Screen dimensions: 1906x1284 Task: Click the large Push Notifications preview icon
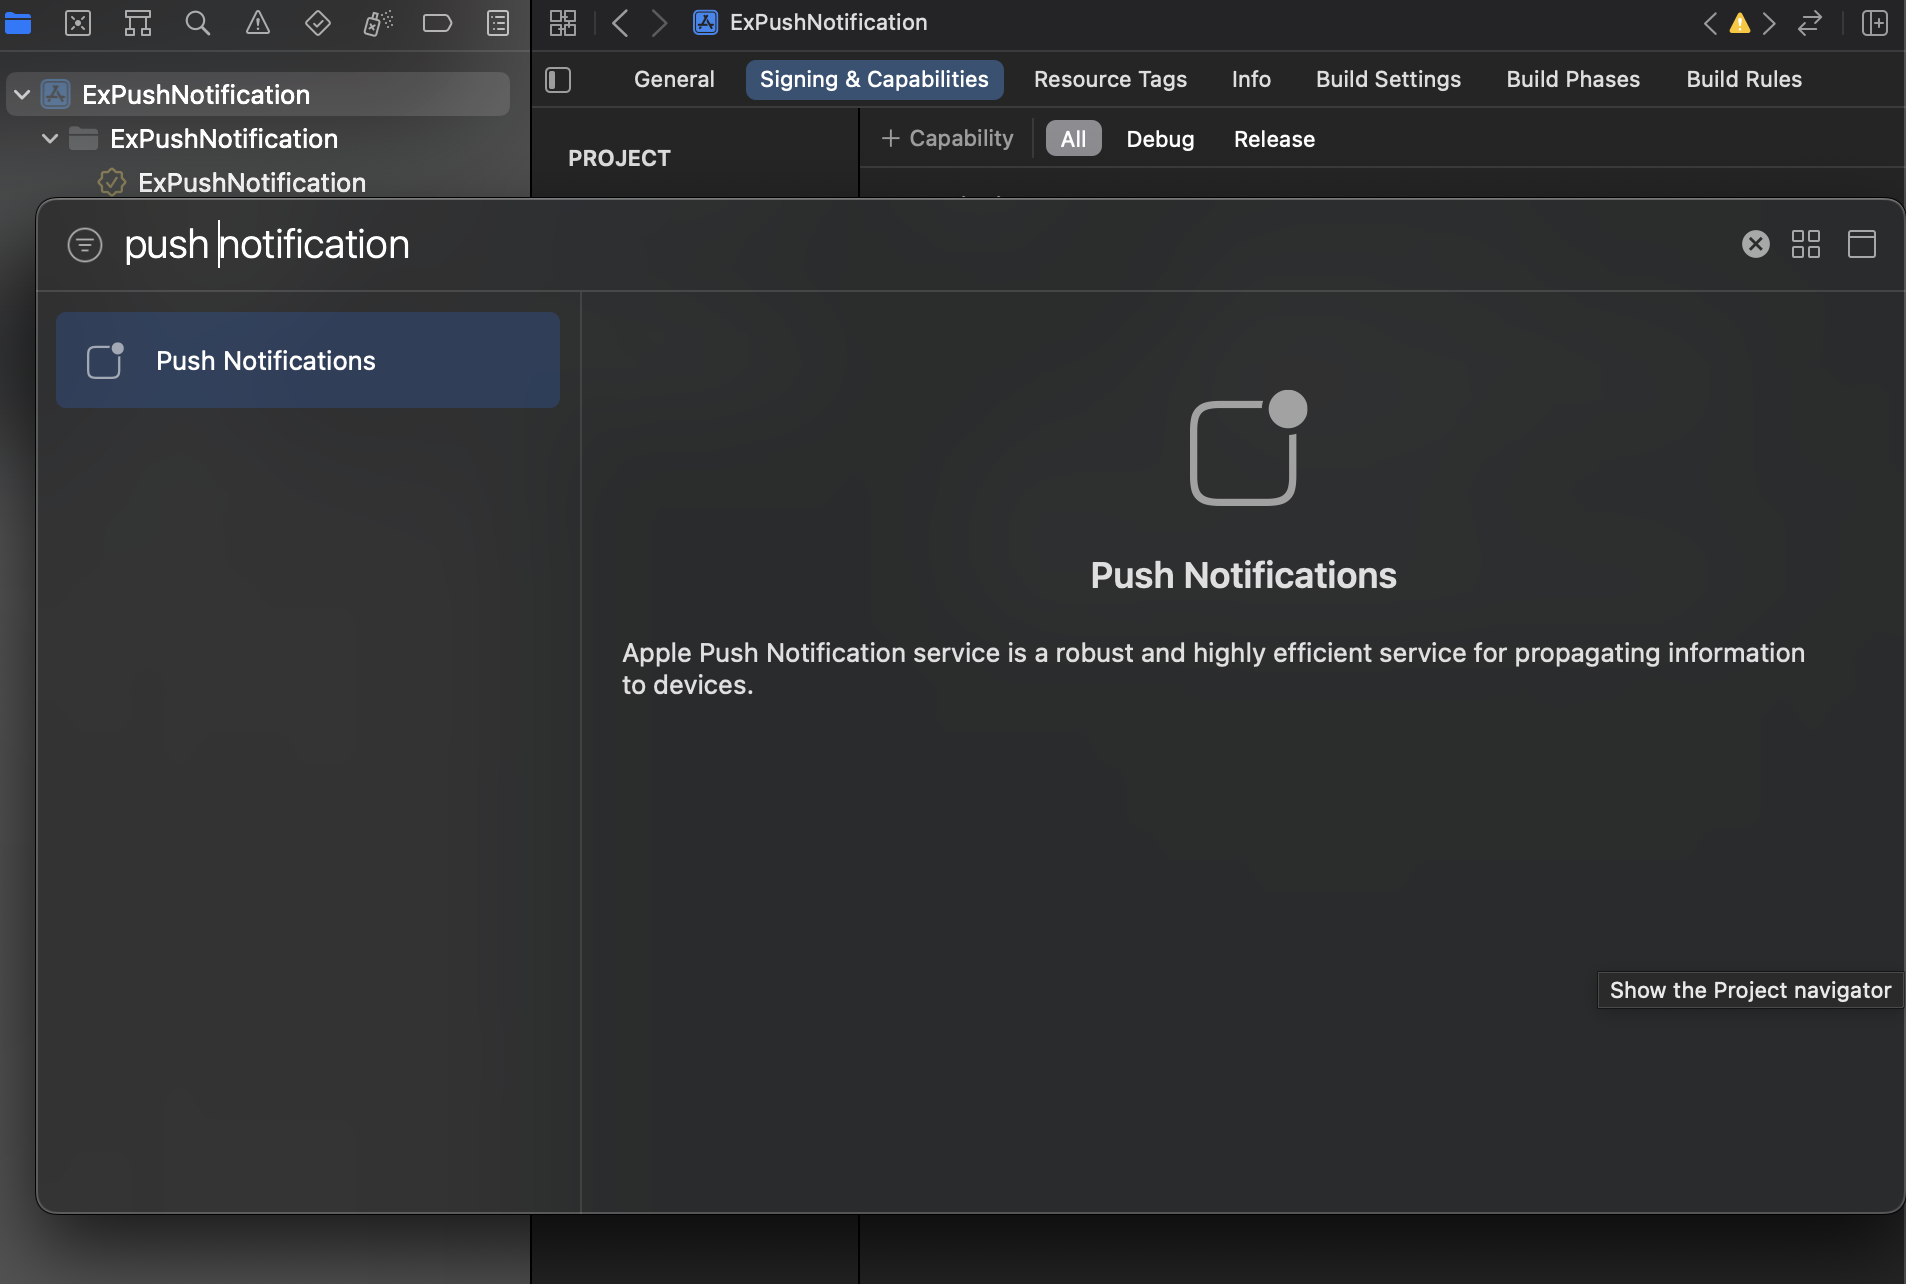[1248, 448]
